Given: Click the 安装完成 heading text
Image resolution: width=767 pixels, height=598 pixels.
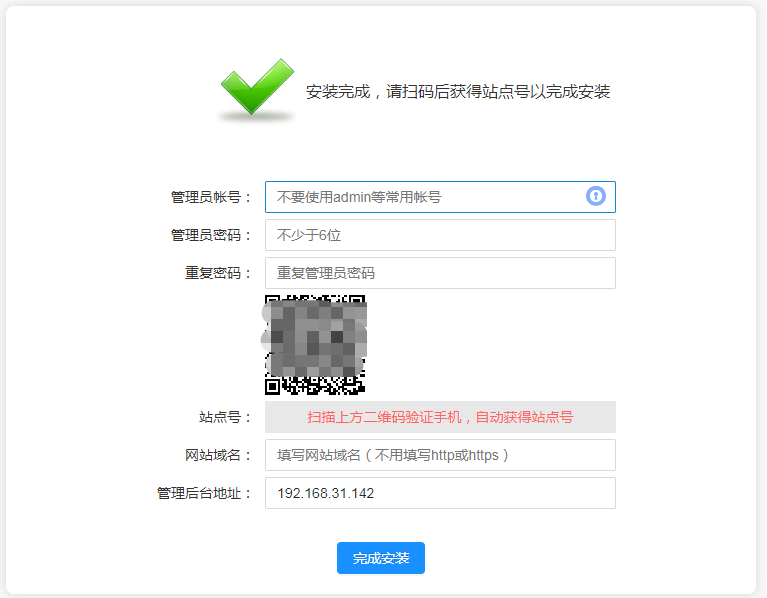Looking at the screenshot, I should (458, 91).
